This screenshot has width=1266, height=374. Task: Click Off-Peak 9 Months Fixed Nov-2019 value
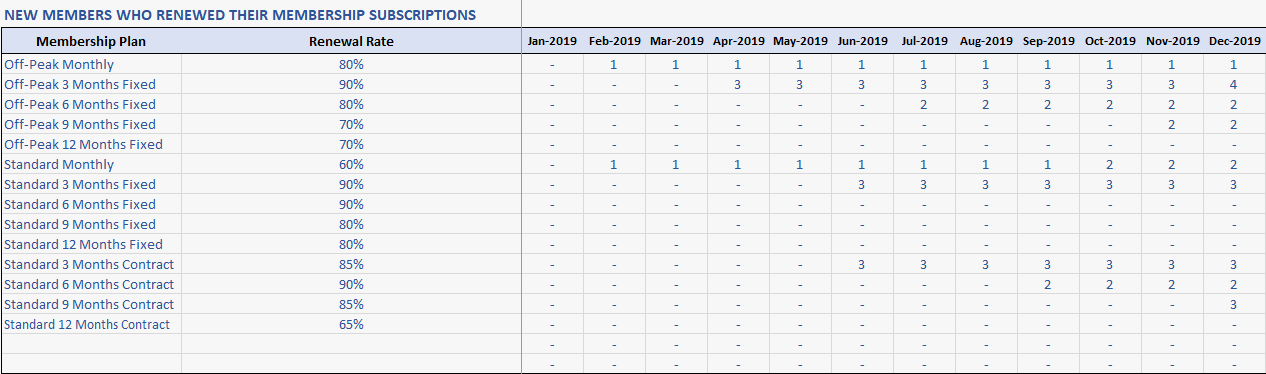(1172, 124)
